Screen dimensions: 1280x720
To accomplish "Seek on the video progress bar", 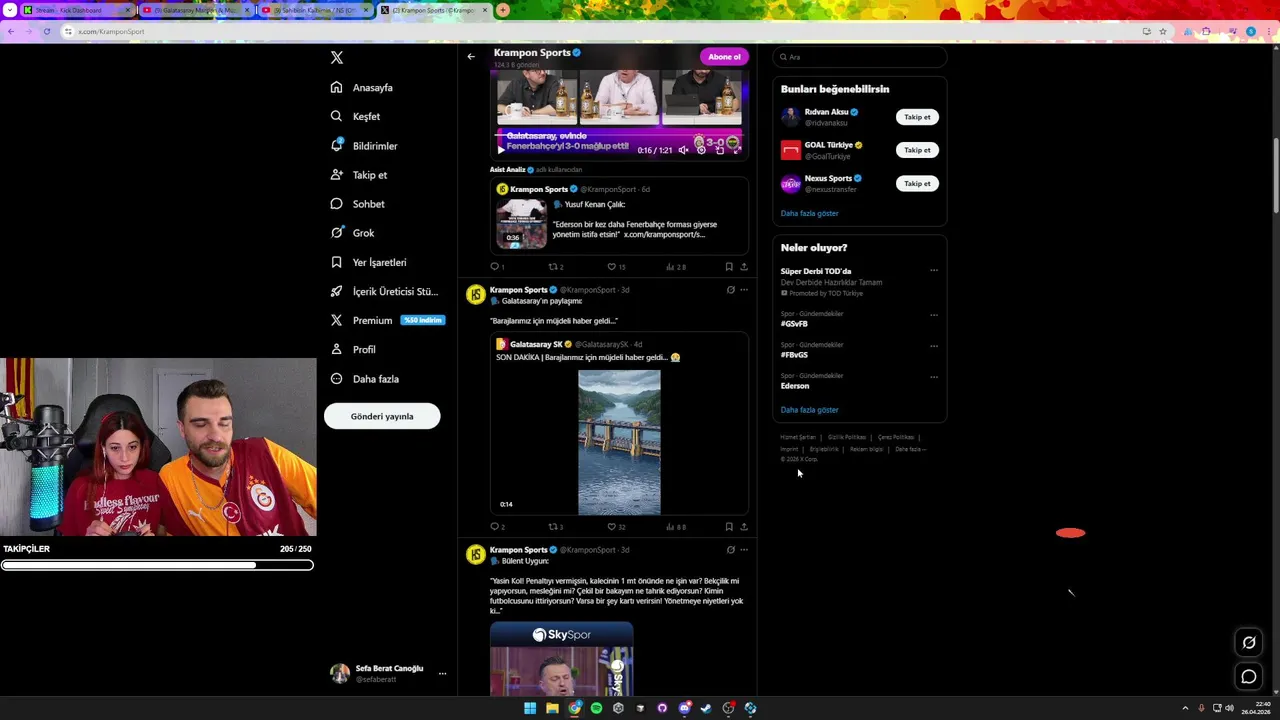I will [x=619, y=137].
